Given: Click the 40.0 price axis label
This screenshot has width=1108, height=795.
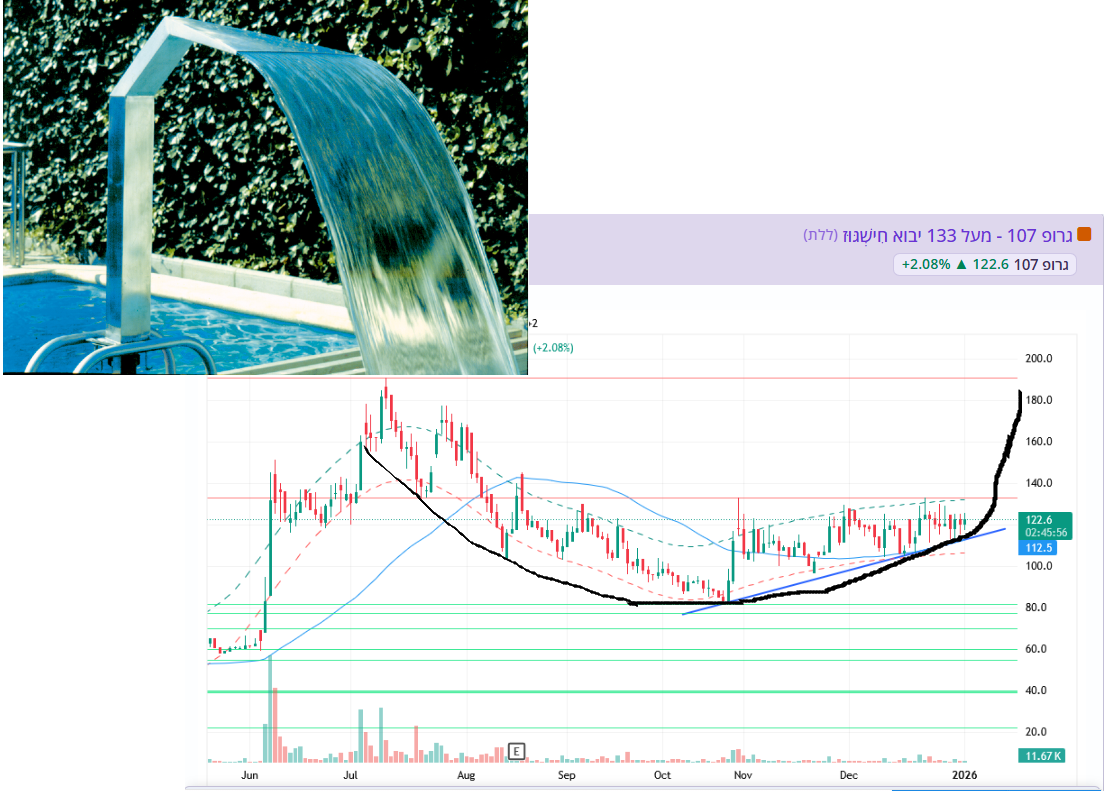Looking at the screenshot, I should [x=1035, y=690].
